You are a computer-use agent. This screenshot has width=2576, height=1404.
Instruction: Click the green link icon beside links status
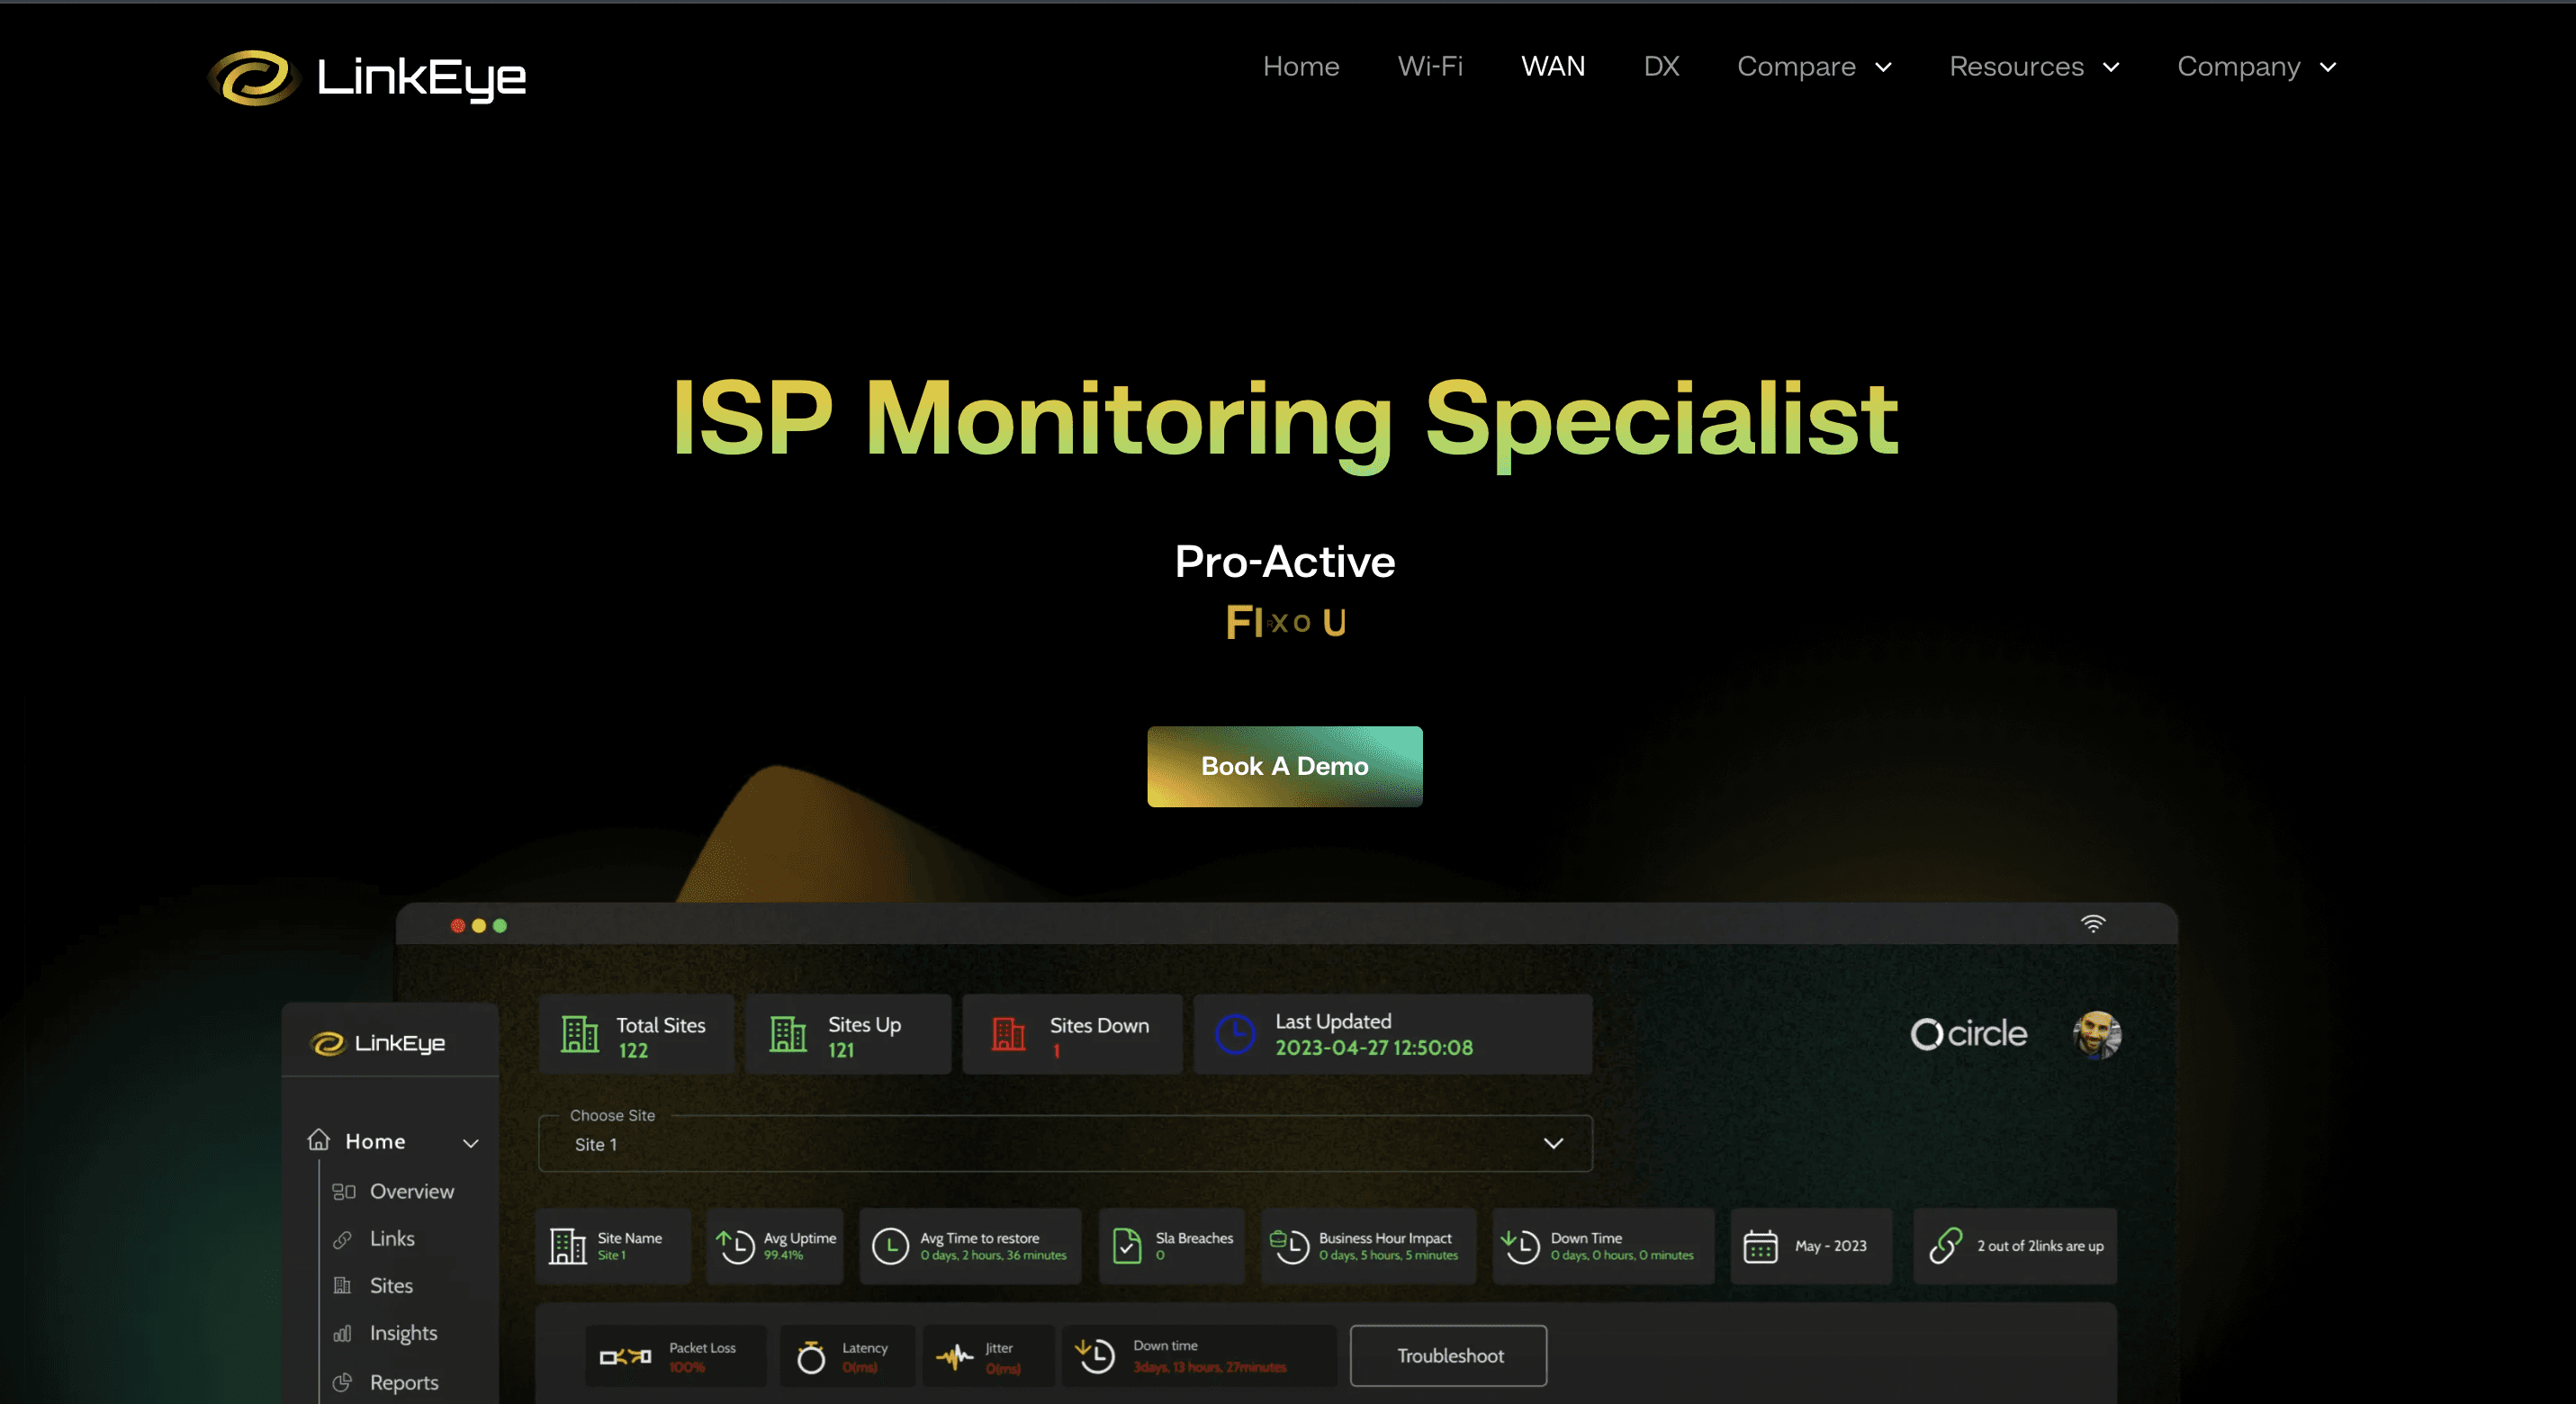pyautogui.click(x=1945, y=1246)
